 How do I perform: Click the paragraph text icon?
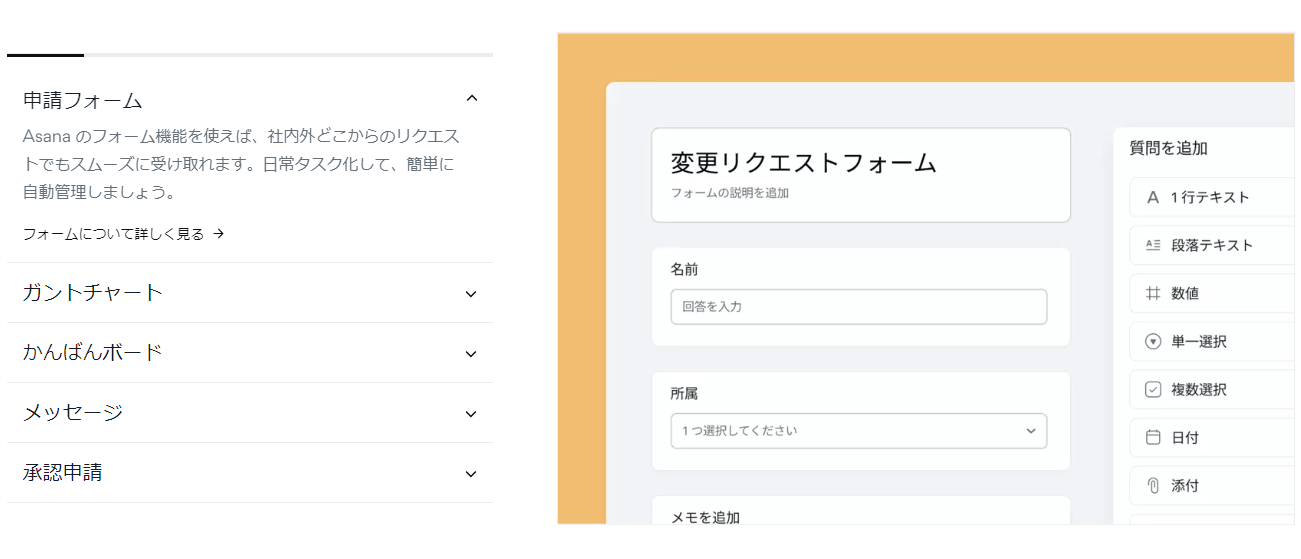tap(1152, 245)
